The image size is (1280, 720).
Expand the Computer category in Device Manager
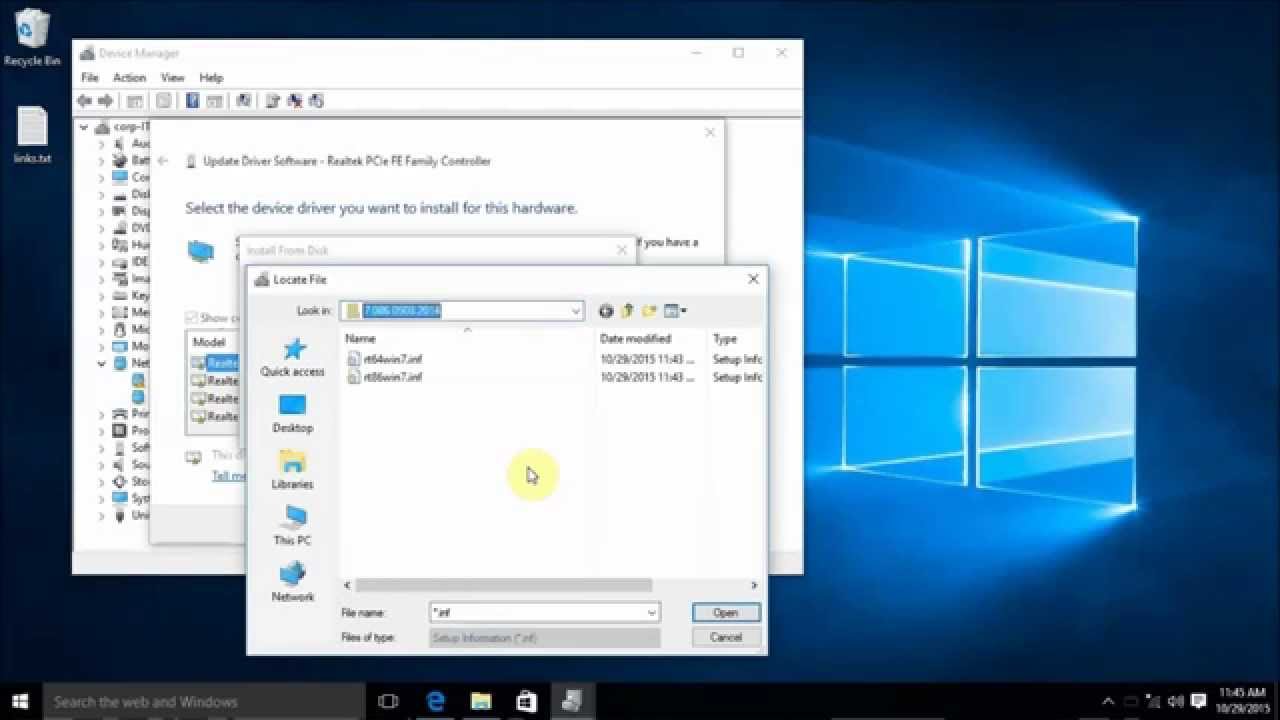101,178
